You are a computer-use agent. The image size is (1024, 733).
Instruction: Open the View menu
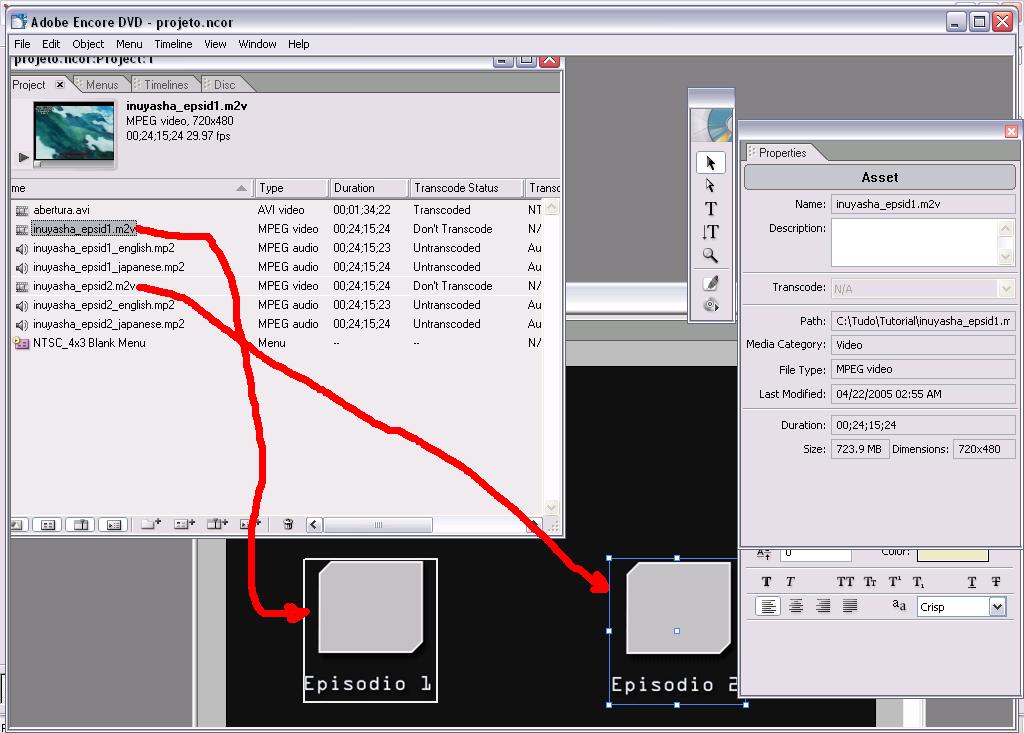click(x=215, y=44)
